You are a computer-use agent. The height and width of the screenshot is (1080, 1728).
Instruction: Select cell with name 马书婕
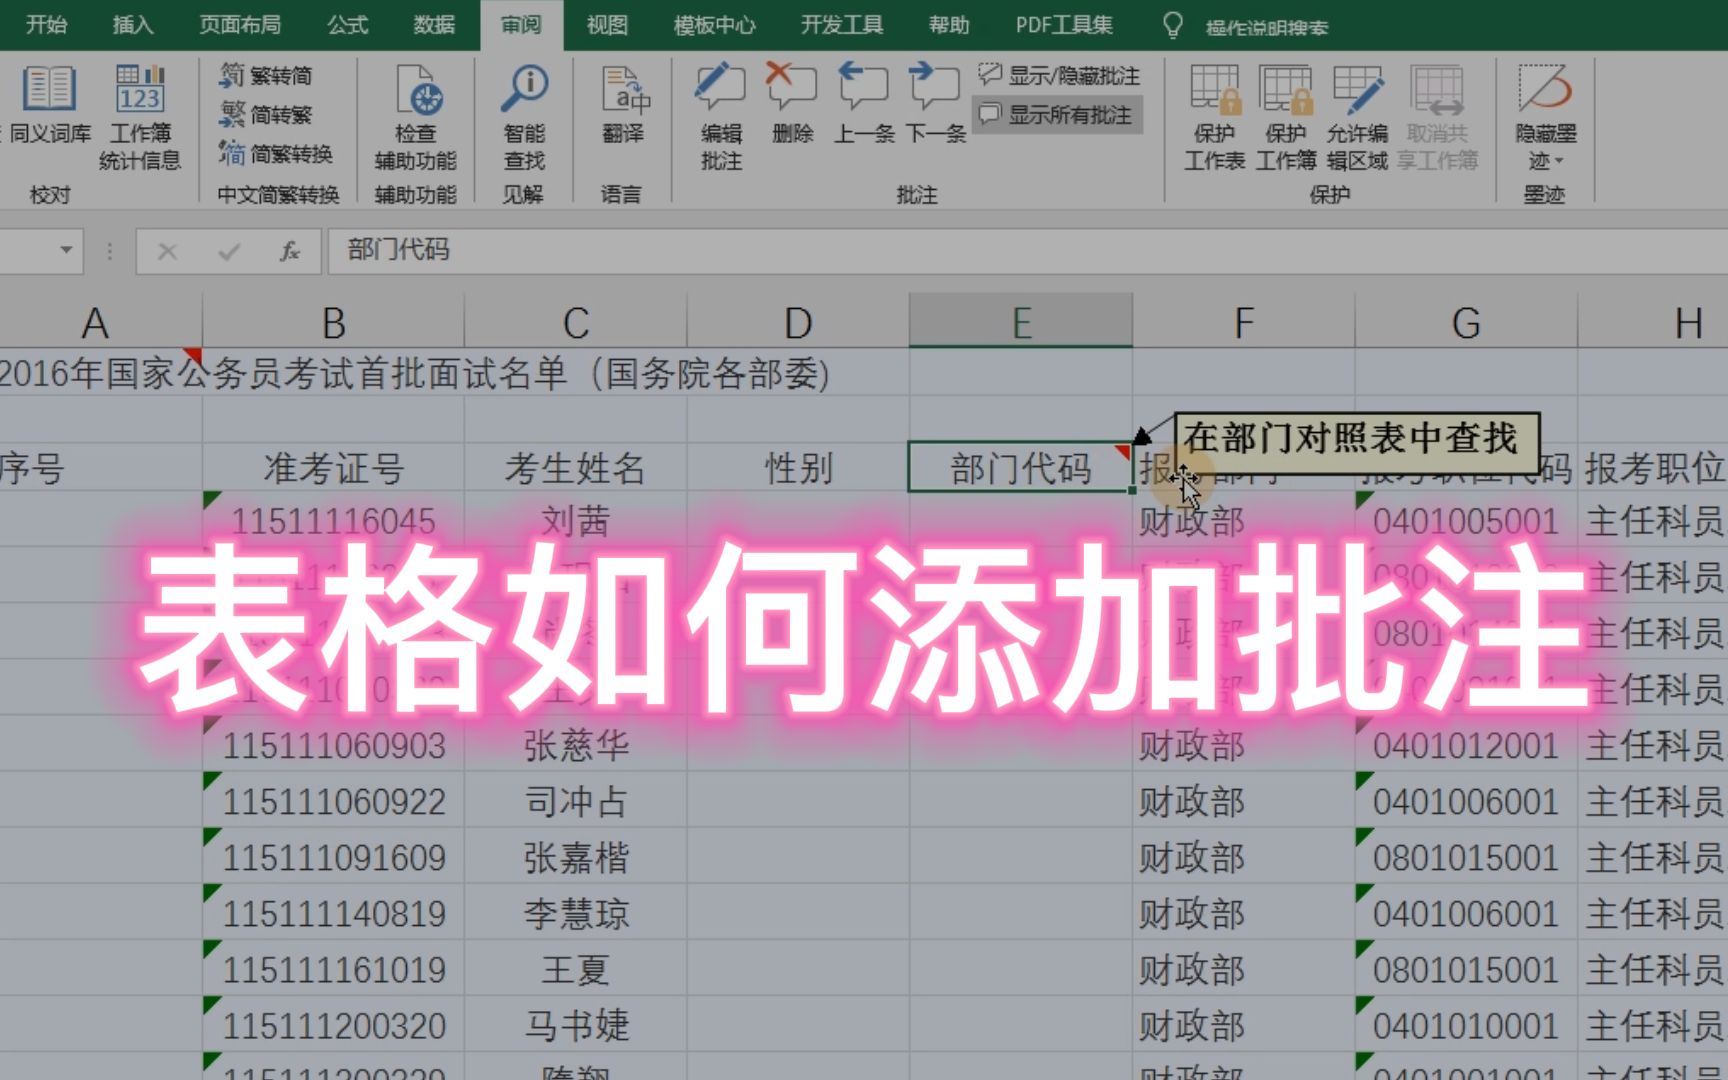(576, 1025)
